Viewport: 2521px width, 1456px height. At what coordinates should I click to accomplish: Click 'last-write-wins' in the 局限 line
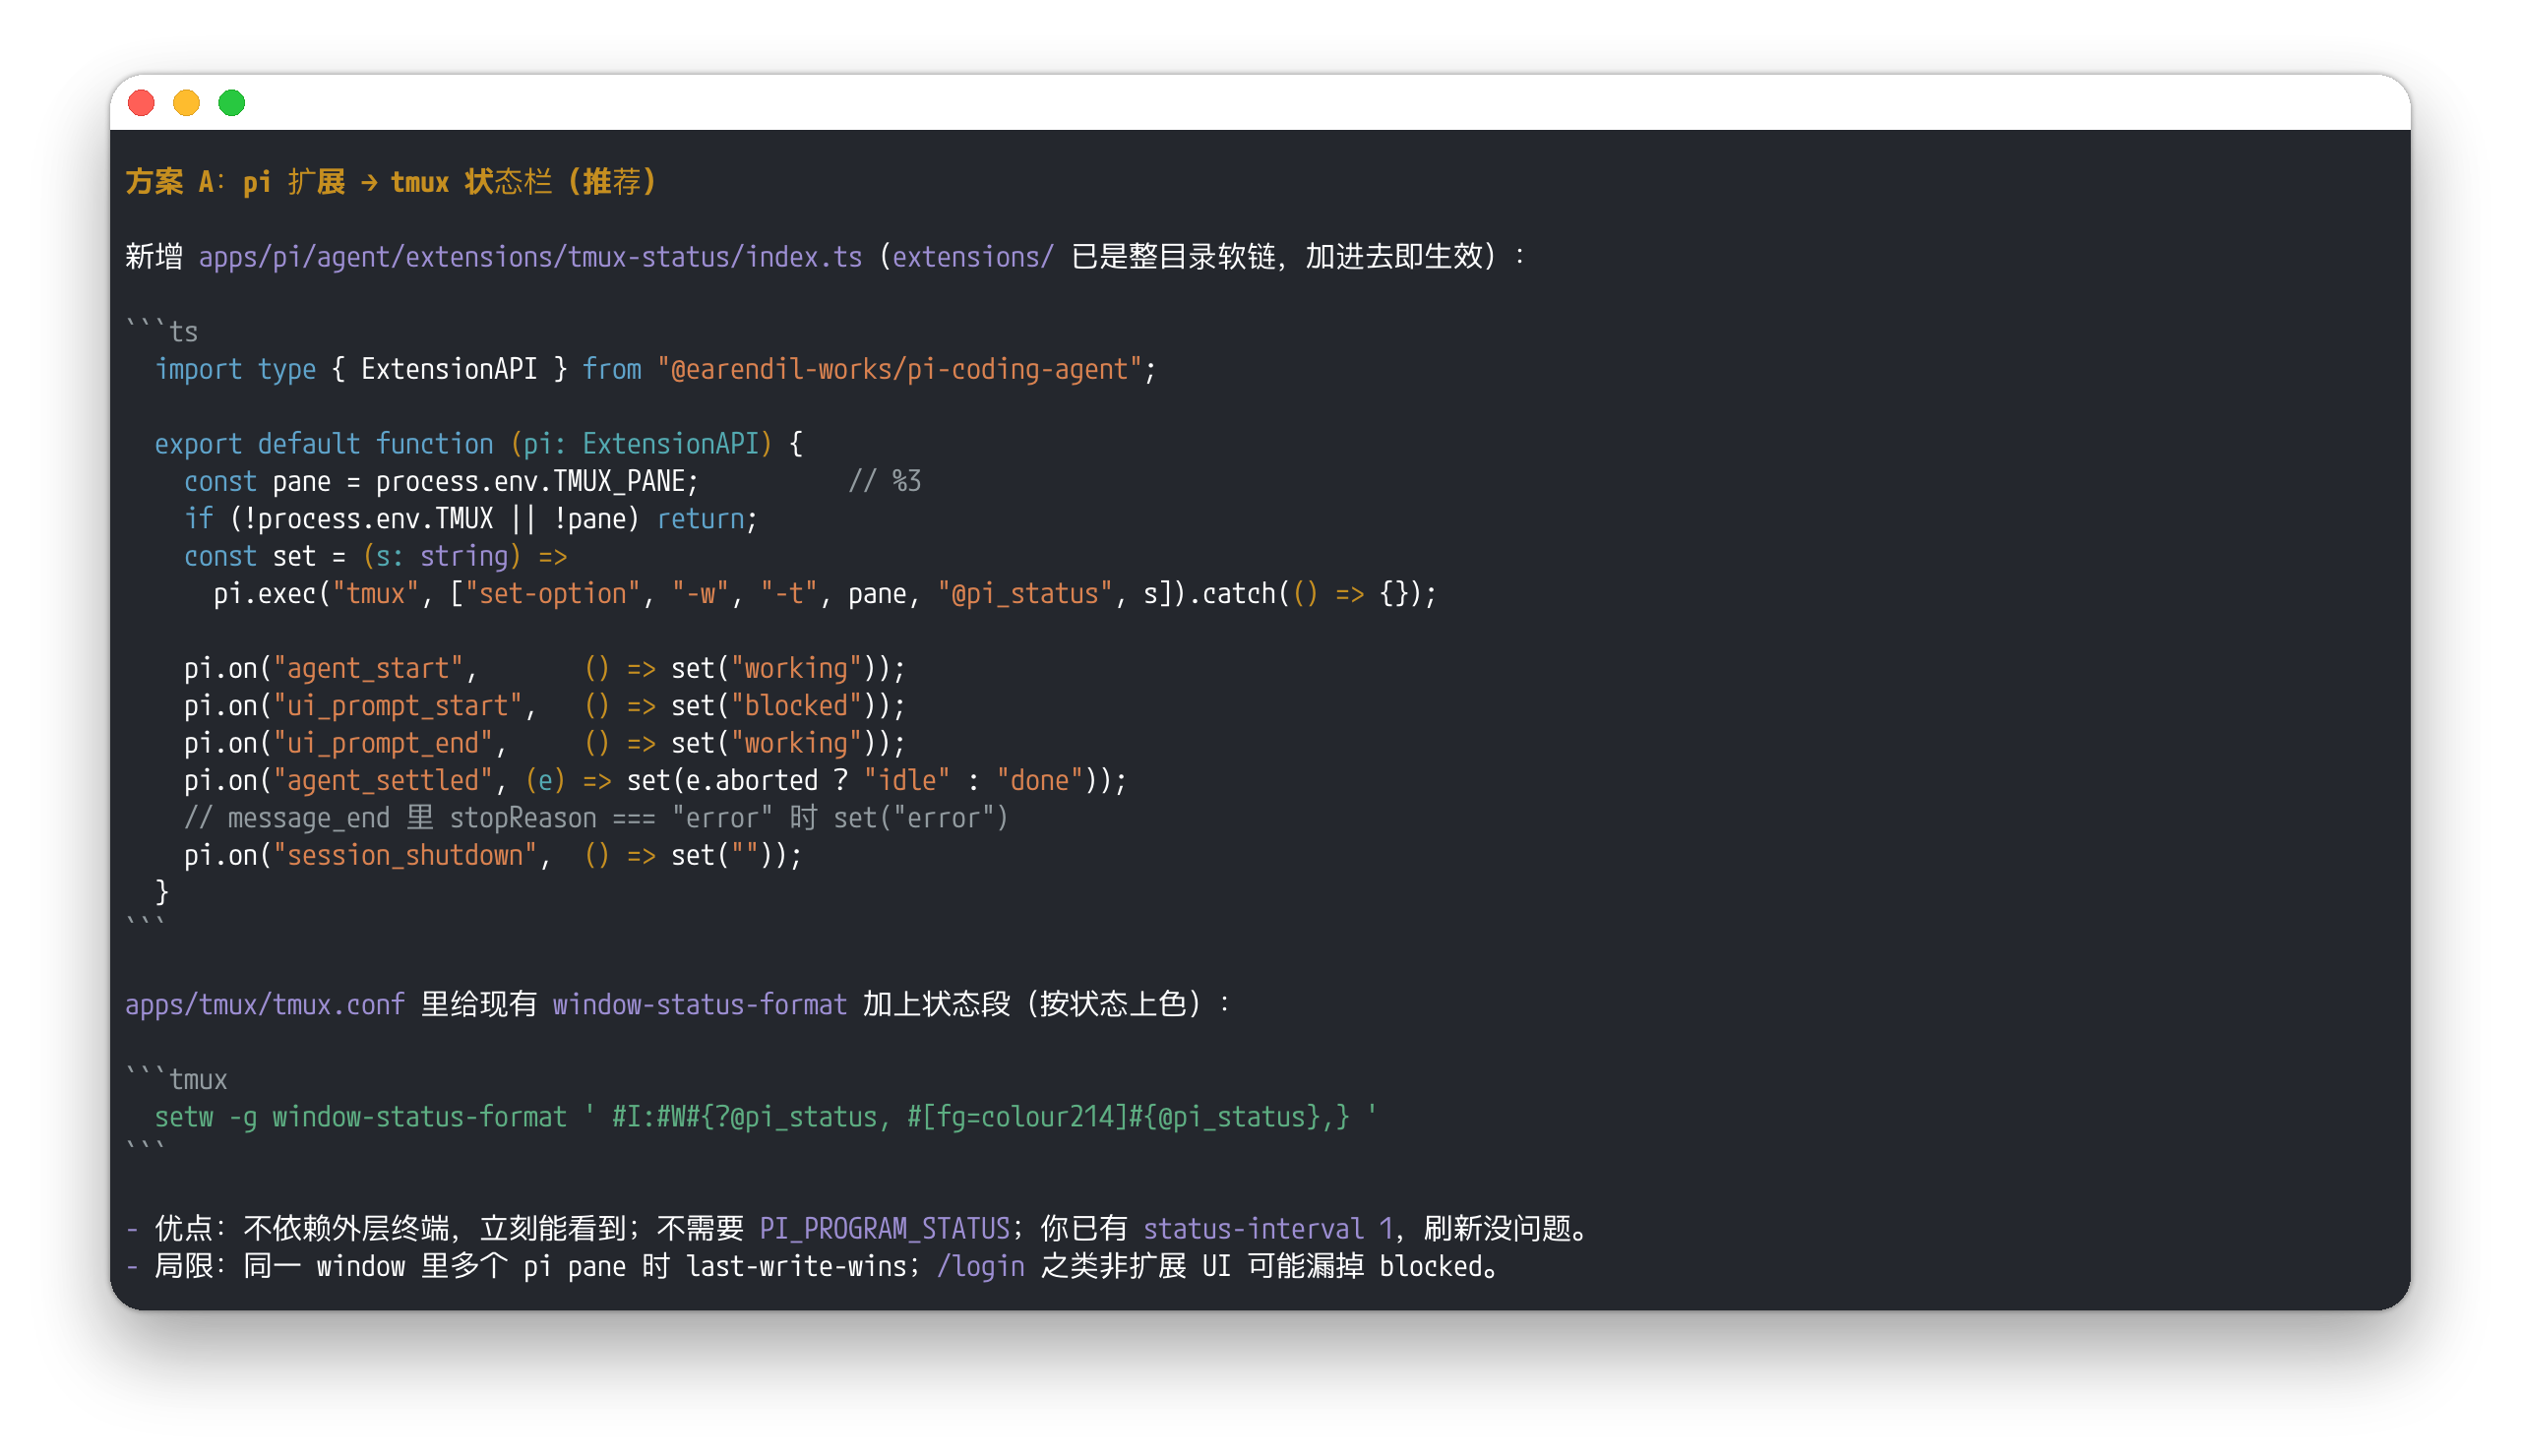click(x=796, y=1266)
